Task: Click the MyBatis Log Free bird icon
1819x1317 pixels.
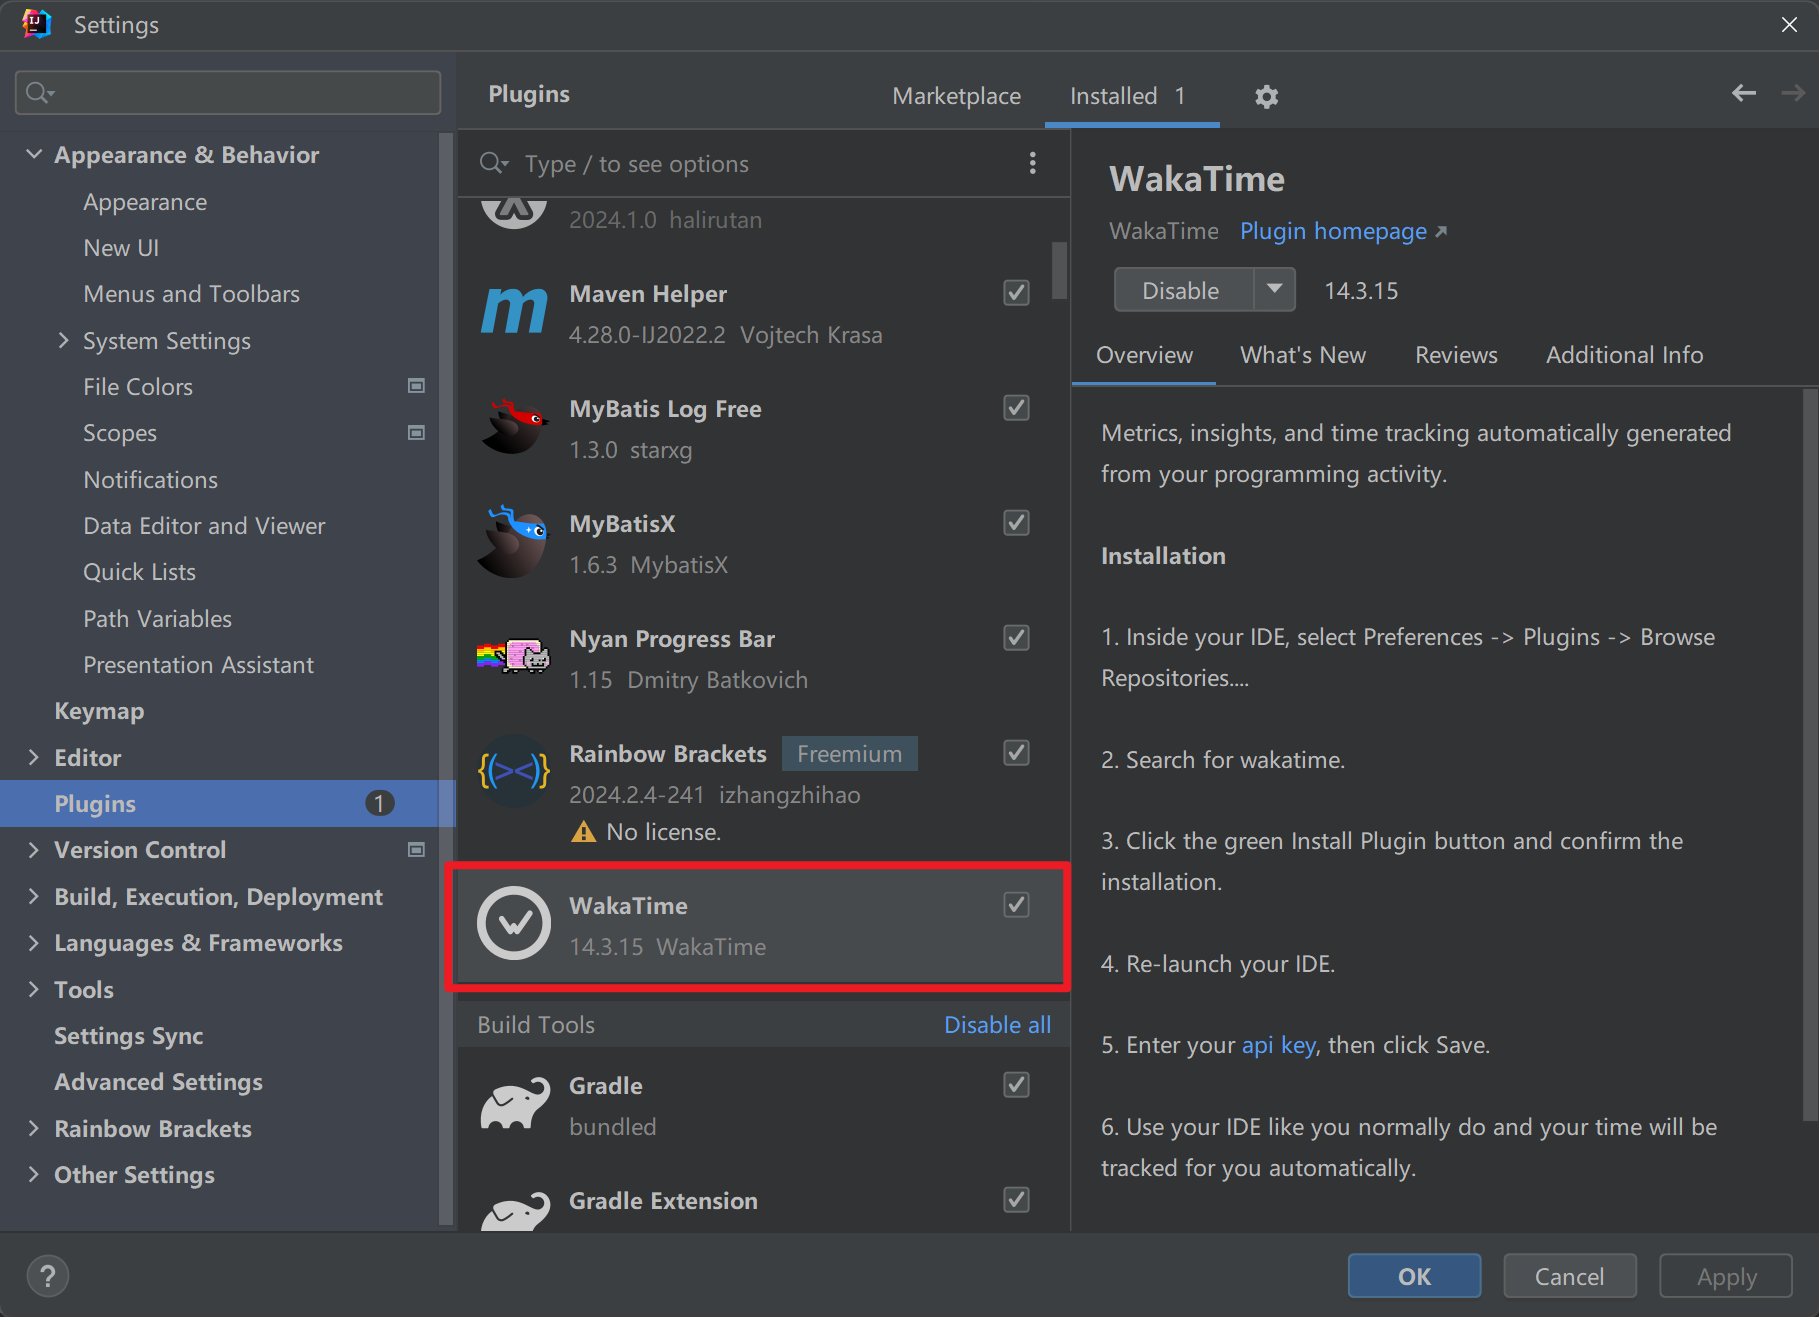Action: point(514,428)
